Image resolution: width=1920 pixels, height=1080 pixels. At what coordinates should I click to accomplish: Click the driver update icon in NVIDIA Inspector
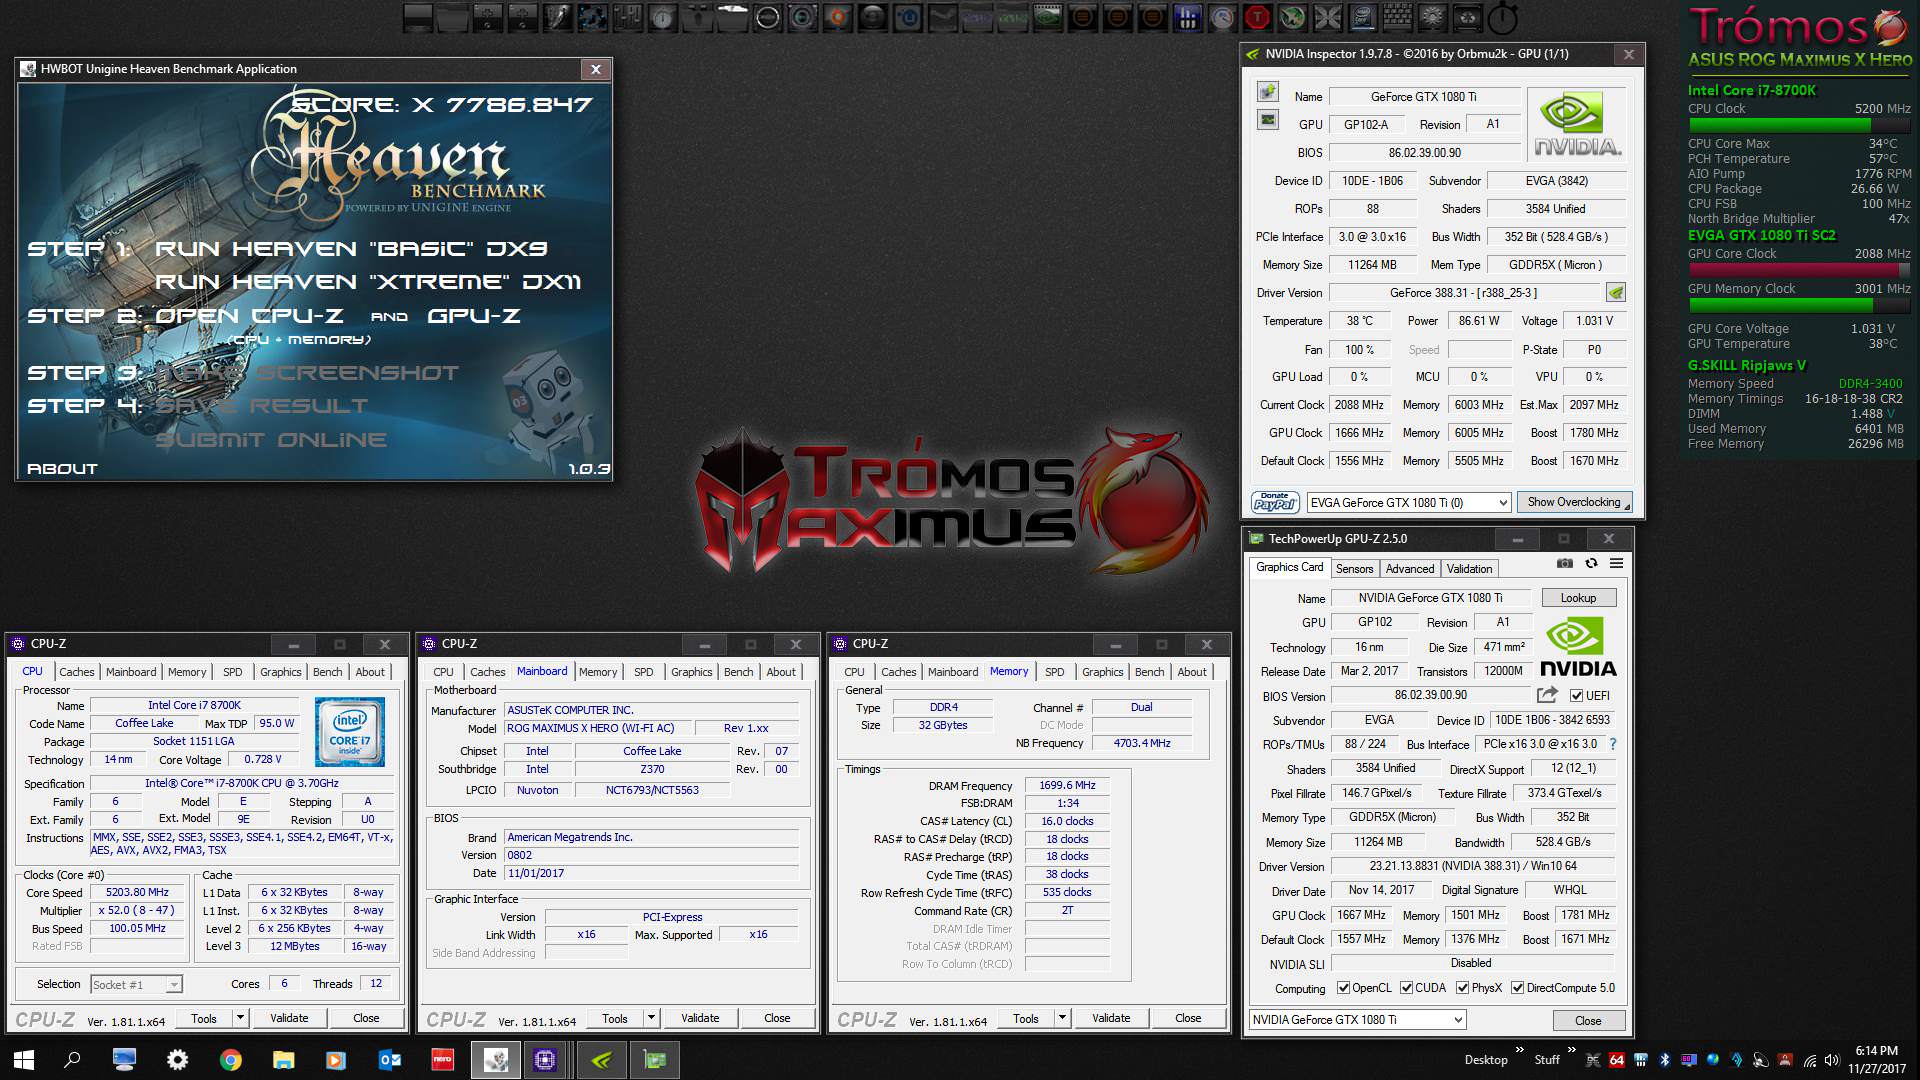(x=1616, y=293)
